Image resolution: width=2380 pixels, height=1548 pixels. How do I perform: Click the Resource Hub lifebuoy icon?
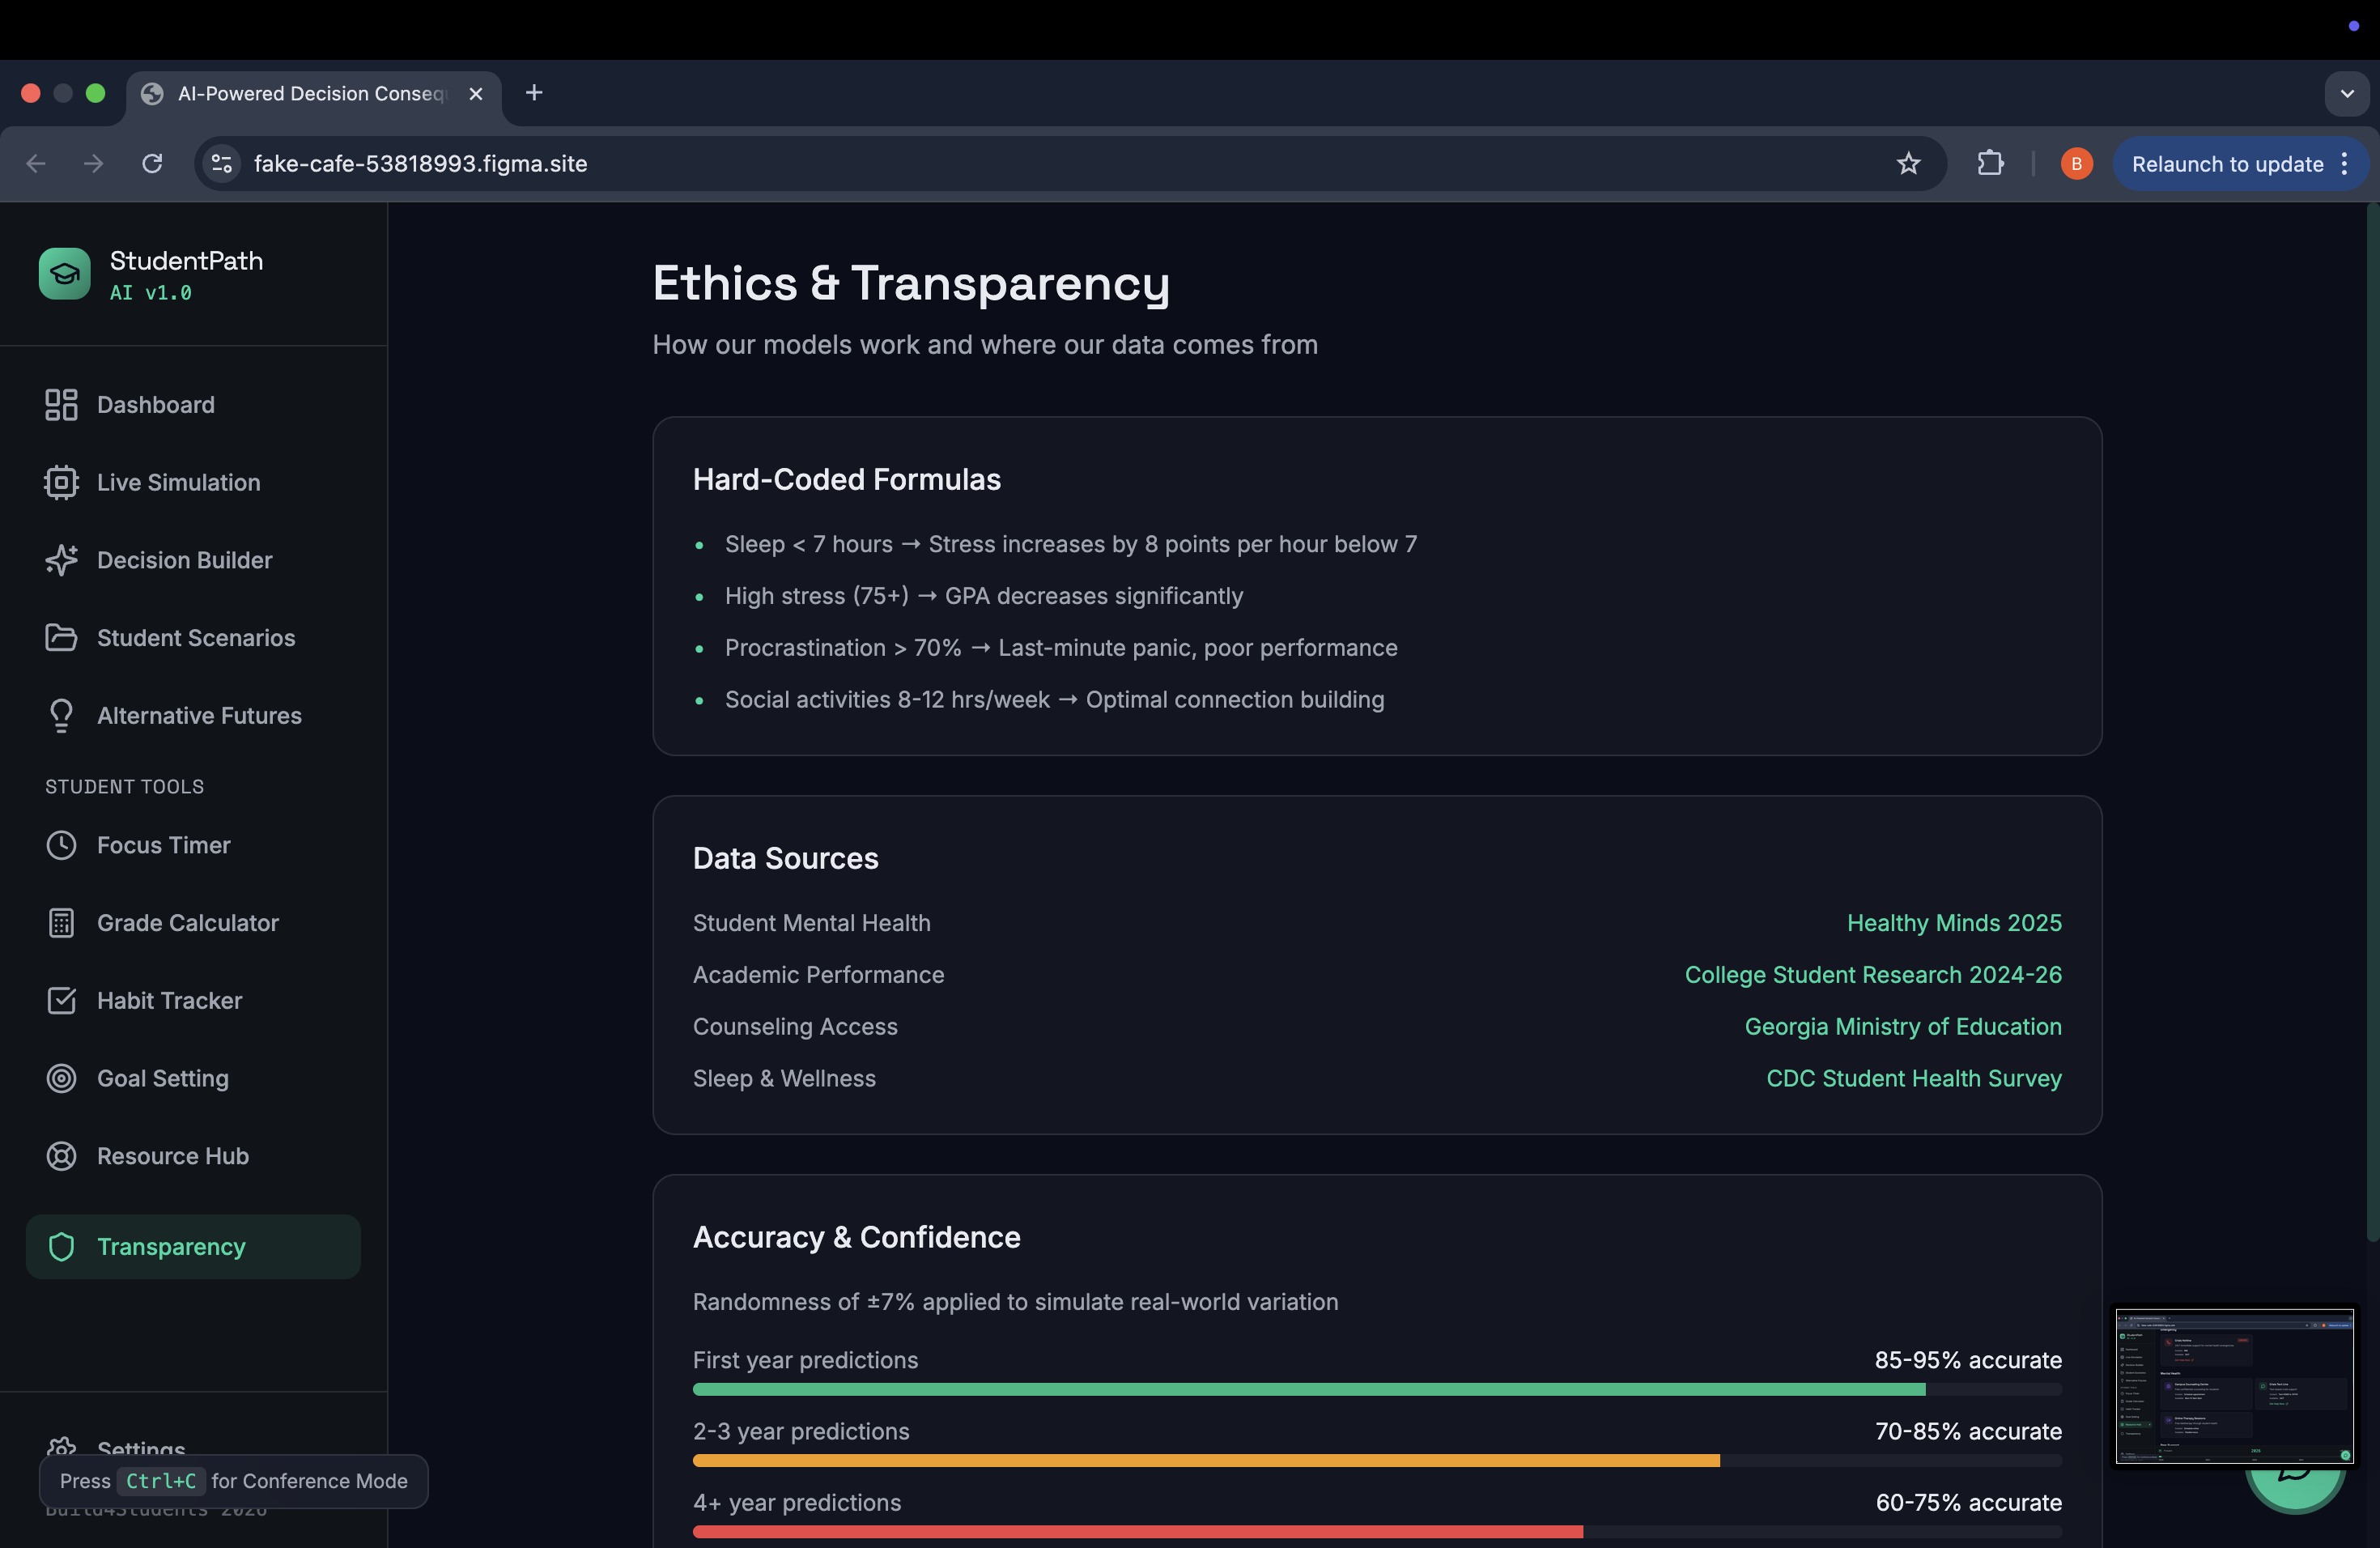(x=61, y=1156)
